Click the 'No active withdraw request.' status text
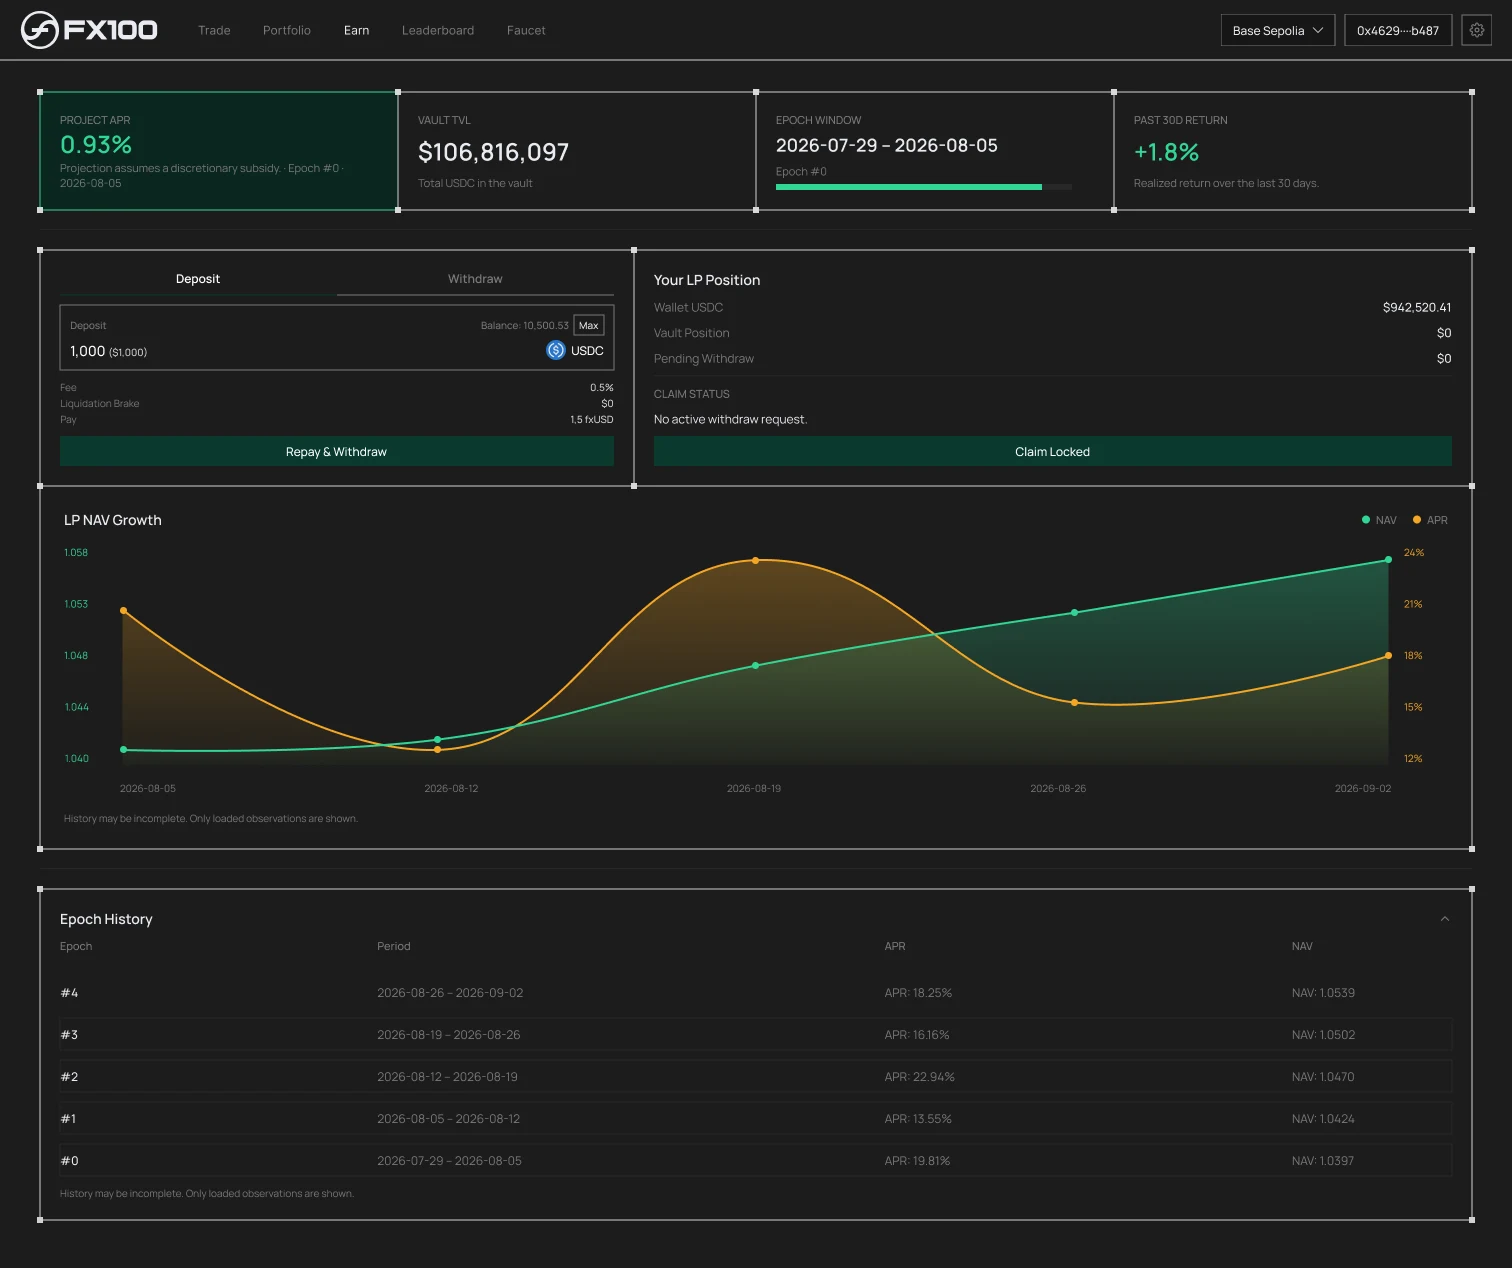This screenshot has height=1268, width=1512. (x=730, y=419)
